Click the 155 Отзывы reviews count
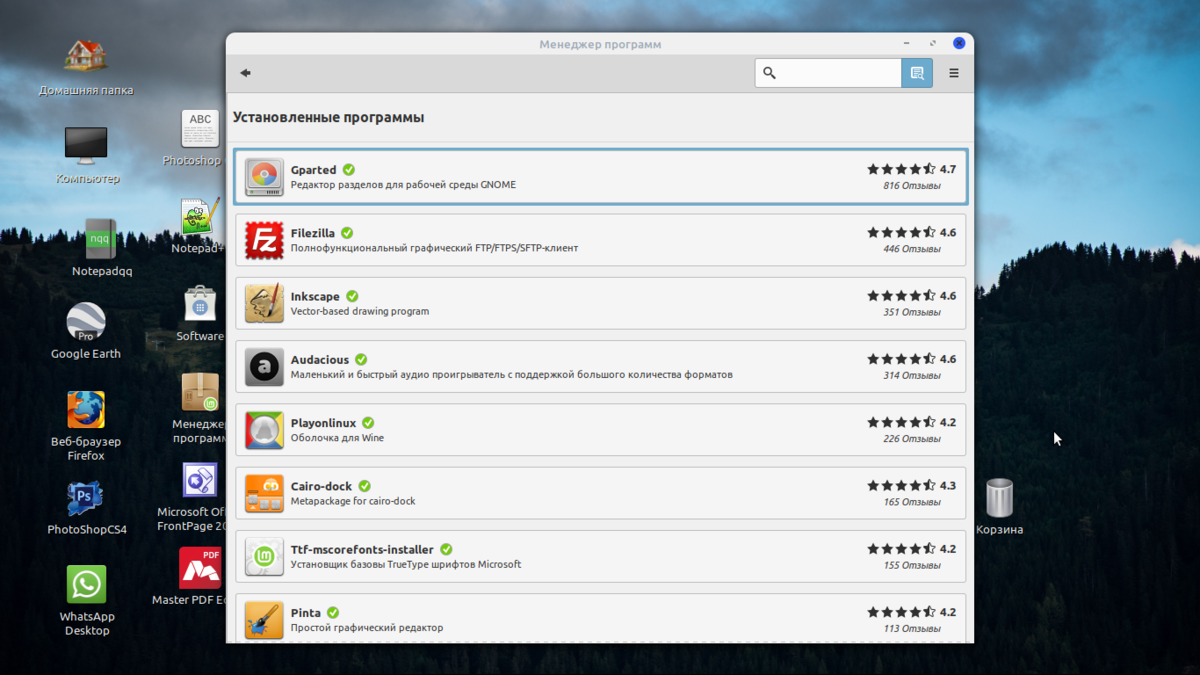The image size is (1200, 675). point(912,566)
